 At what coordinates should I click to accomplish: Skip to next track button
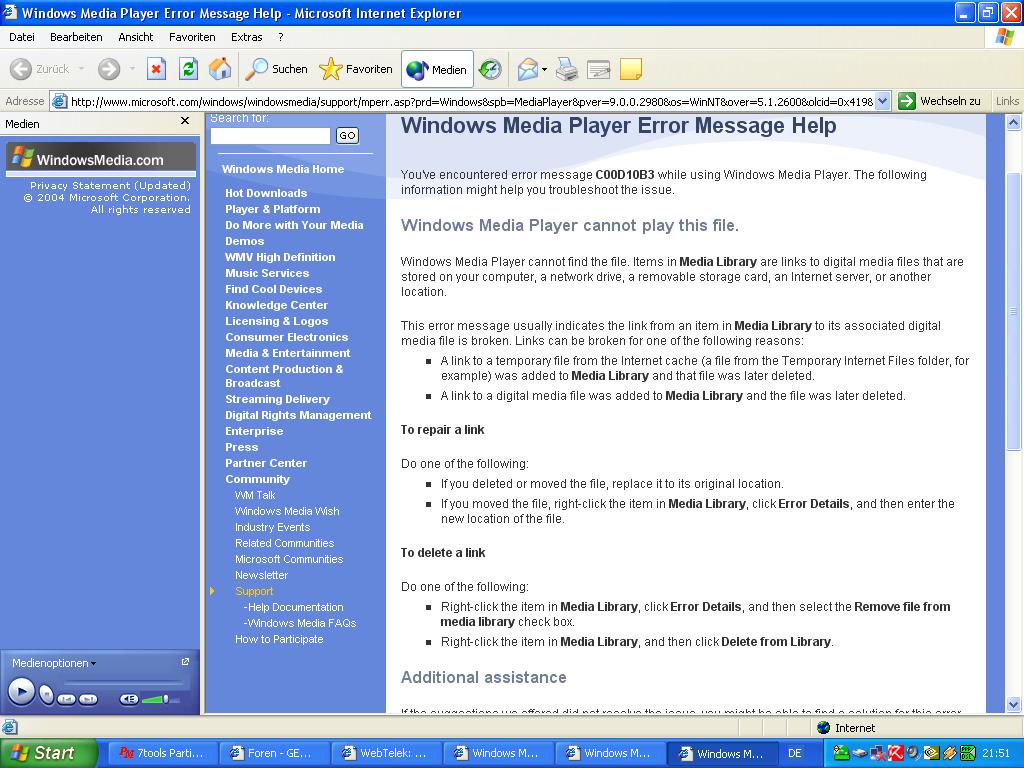tap(88, 699)
